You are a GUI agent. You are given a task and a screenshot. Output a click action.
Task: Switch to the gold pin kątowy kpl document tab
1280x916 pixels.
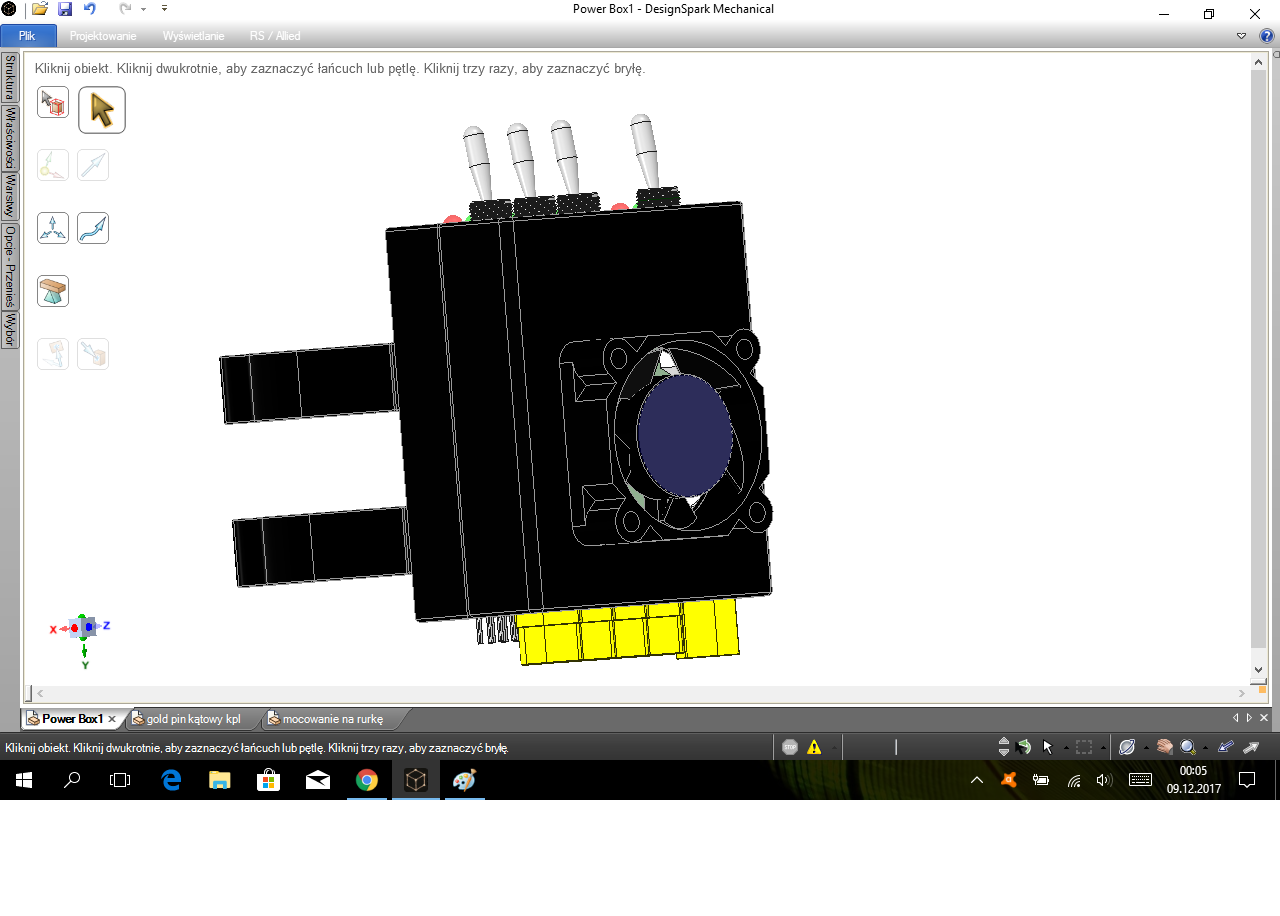pos(193,719)
